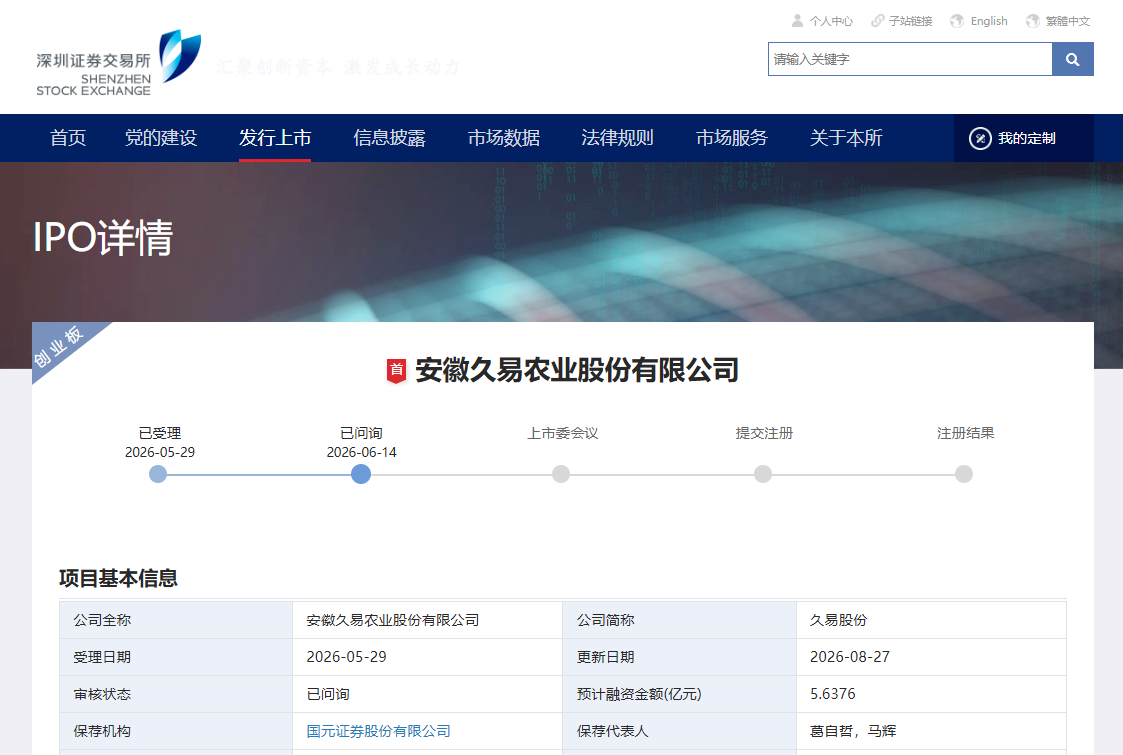The height and width of the screenshot is (755, 1123).
Task: Click the 注册结果 timeline dot
Action: 964,474
